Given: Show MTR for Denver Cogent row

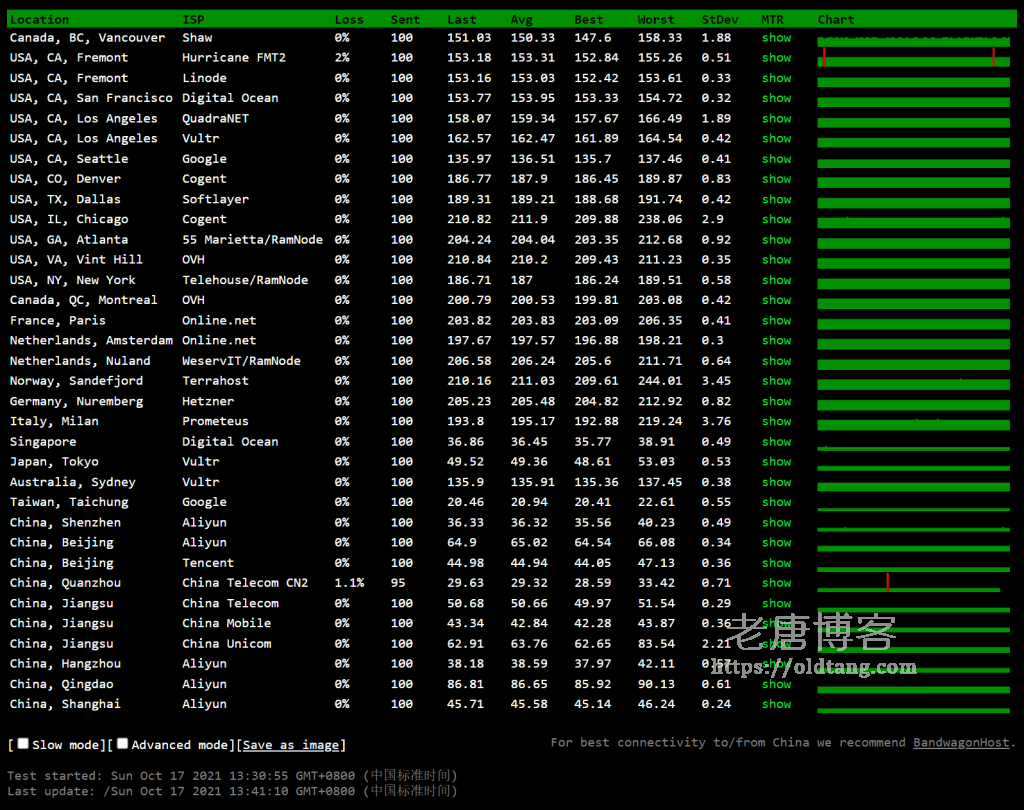Looking at the screenshot, I should [776, 179].
